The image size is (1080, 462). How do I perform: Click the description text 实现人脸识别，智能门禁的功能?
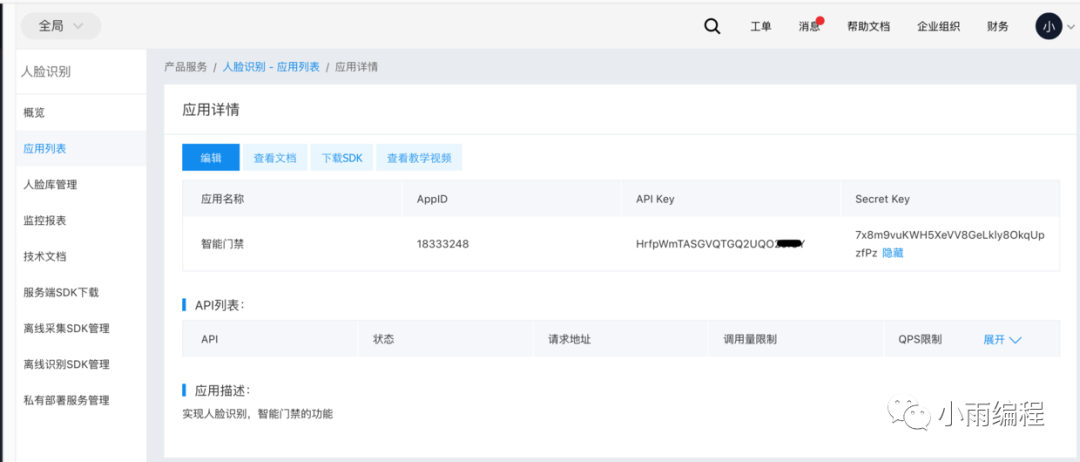pyautogui.click(x=258, y=414)
